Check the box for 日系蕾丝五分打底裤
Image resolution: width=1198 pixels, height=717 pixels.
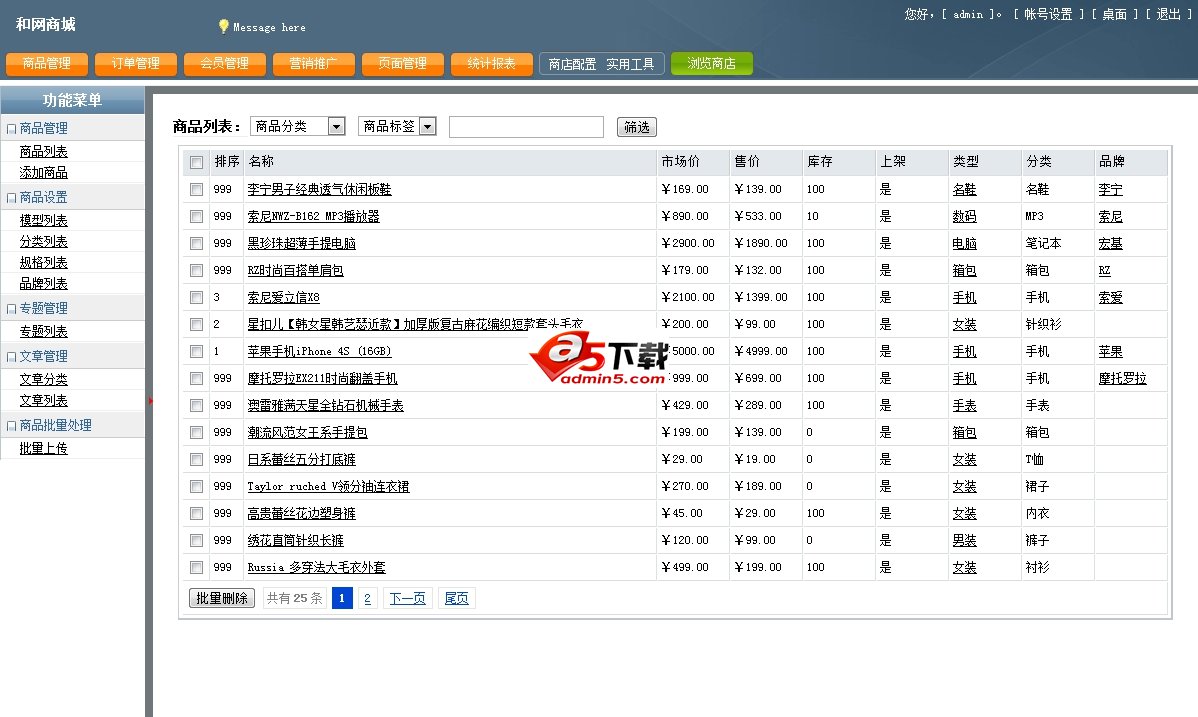(196, 459)
